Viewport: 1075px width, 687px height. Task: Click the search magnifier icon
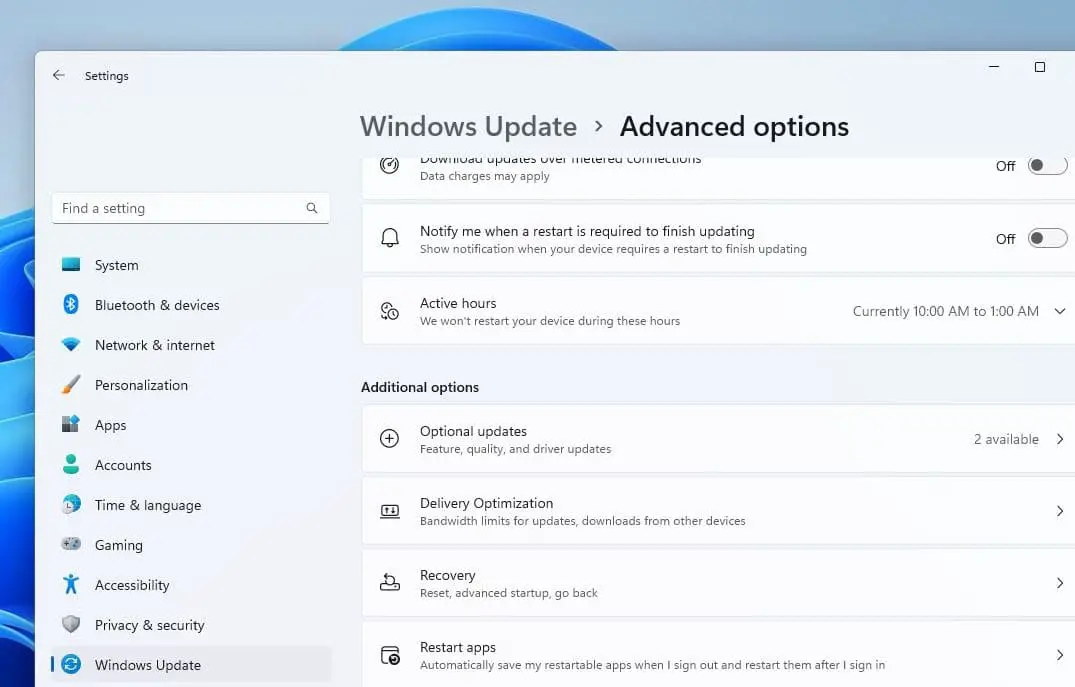(x=312, y=208)
